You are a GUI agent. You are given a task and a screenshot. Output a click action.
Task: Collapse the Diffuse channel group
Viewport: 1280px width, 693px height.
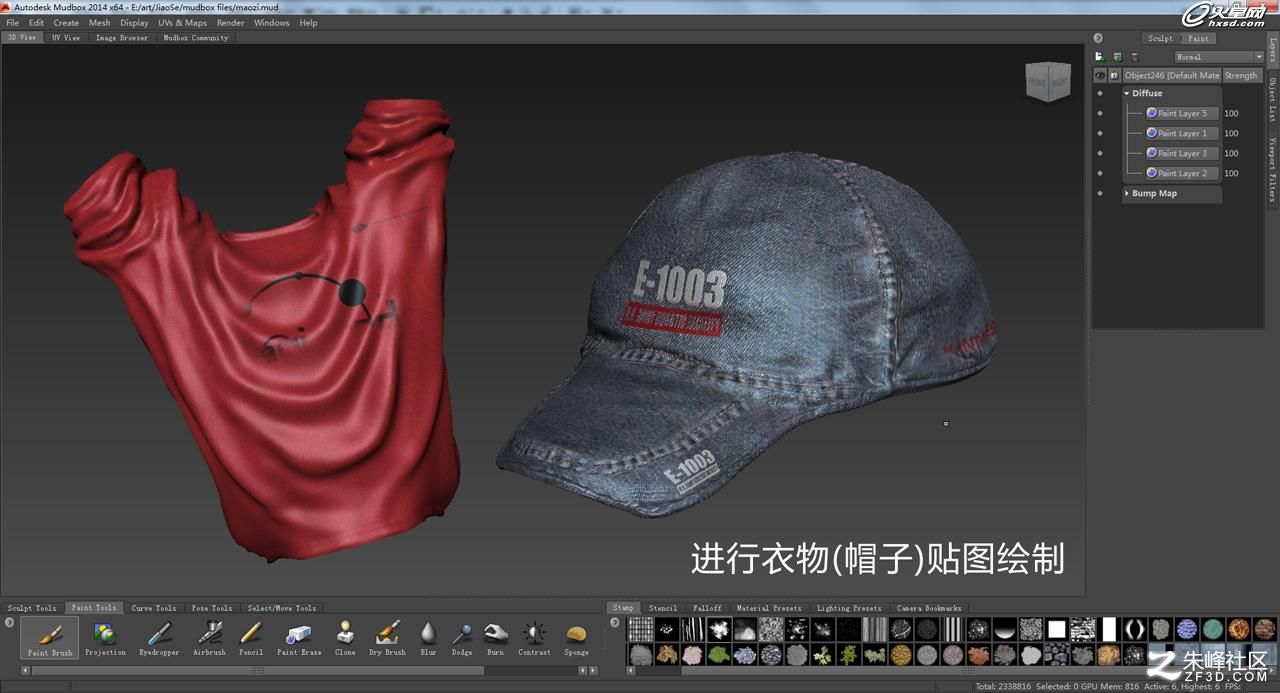click(1127, 93)
